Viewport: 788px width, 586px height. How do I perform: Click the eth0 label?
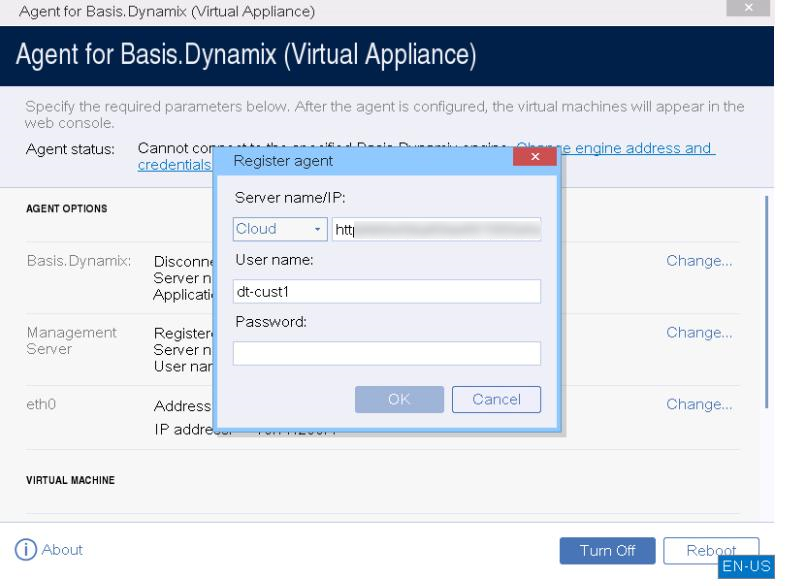pyautogui.click(x=41, y=405)
